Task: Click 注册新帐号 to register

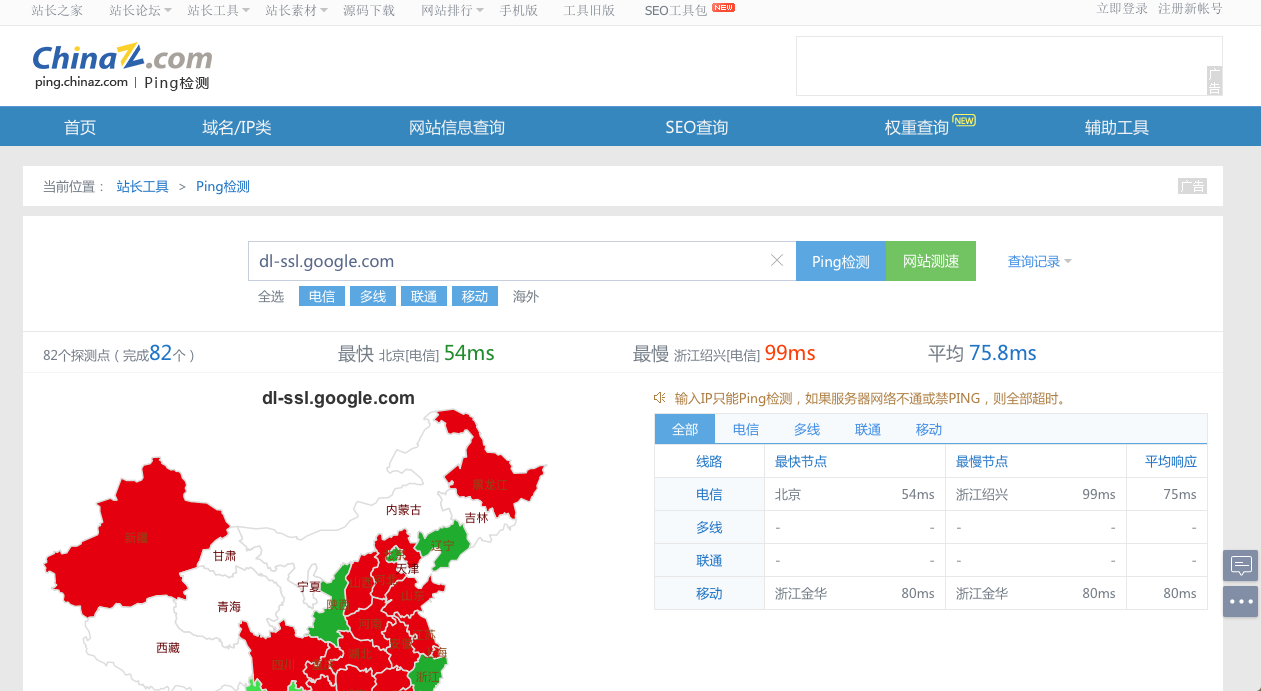Action: 1190,8
